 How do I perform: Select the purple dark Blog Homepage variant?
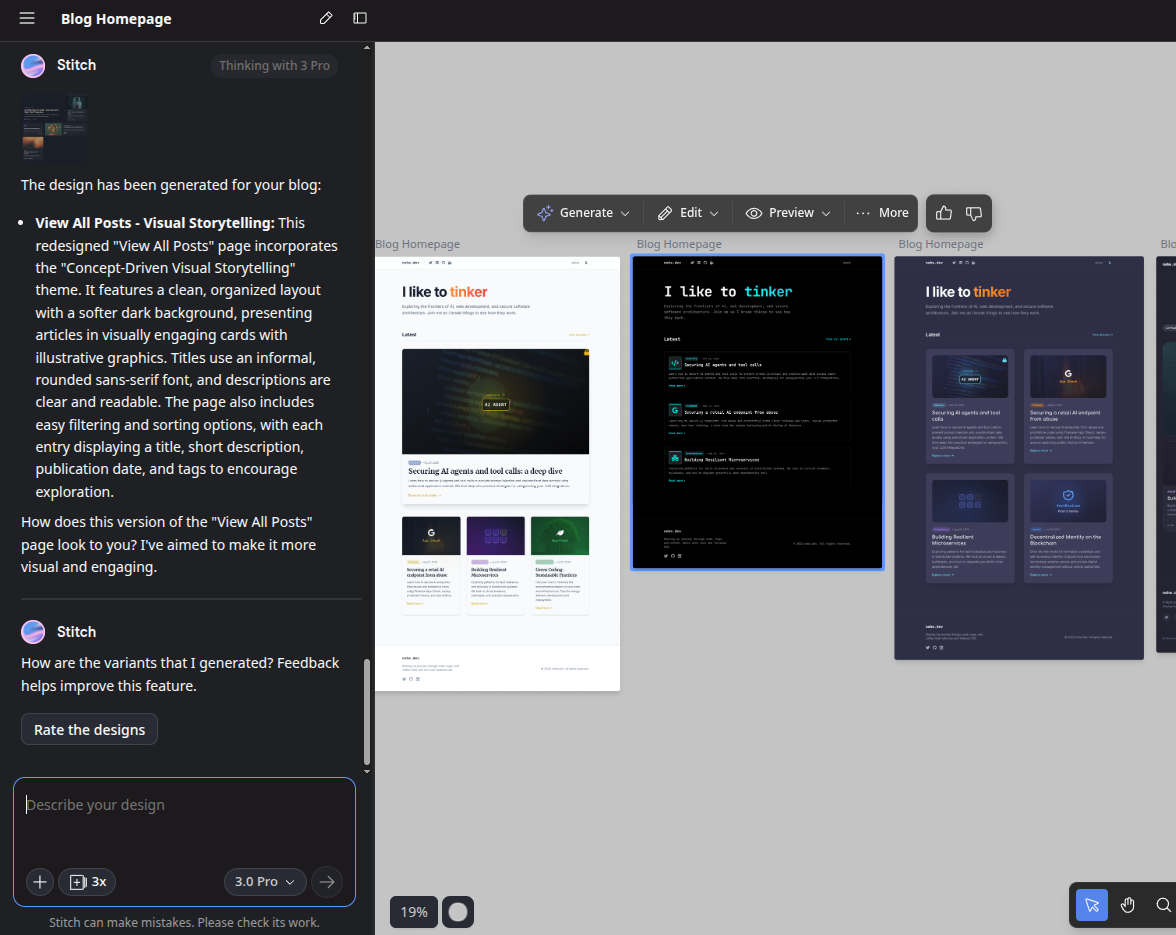(x=1018, y=458)
